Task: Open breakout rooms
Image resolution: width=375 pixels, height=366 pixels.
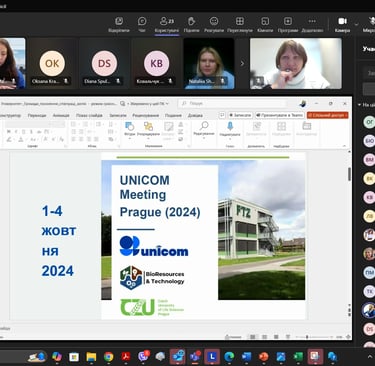Action: pyautogui.click(x=265, y=24)
